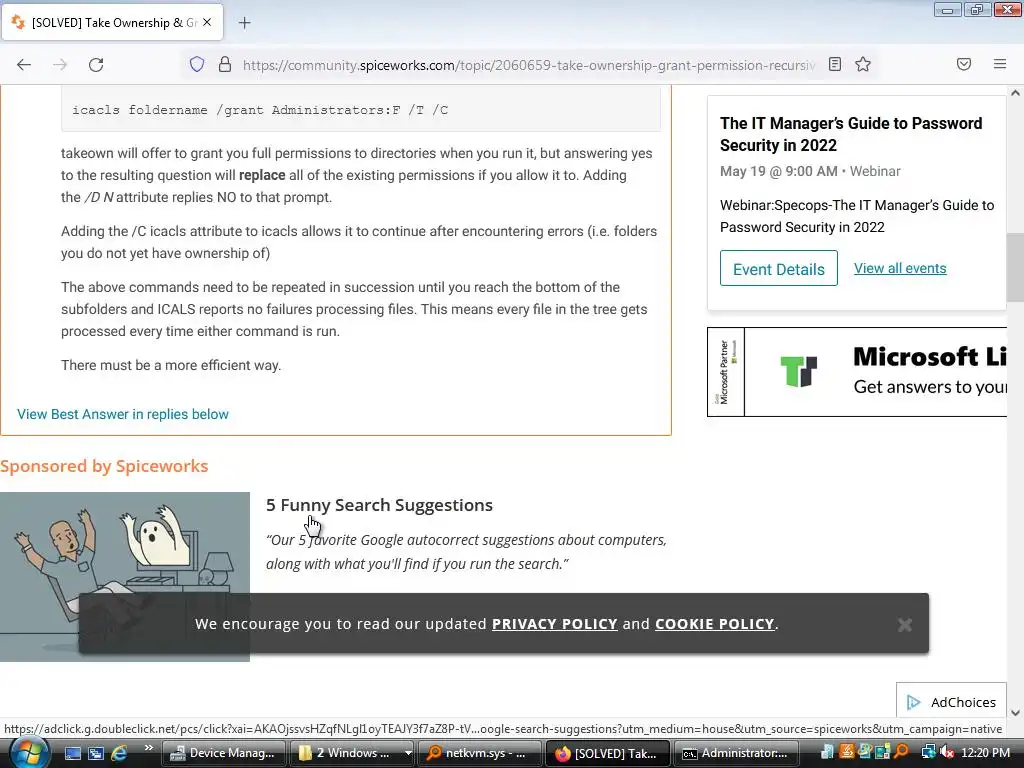Open the tracking protection shield icon
Screen dimensions: 1024x768
click(x=197, y=65)
